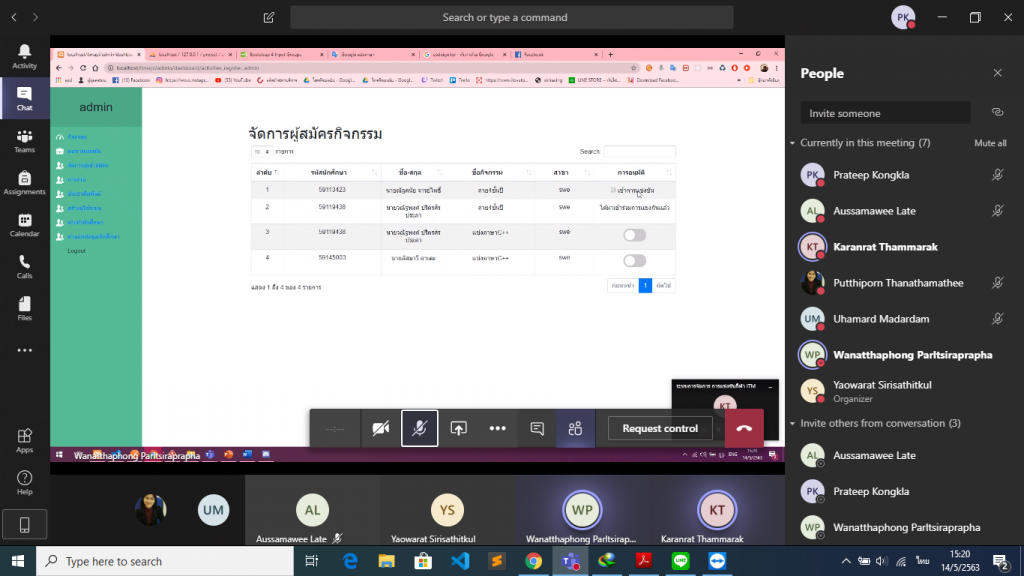
Task: Turn on the camera in meeting controls
Action: [x=381, y=428]
